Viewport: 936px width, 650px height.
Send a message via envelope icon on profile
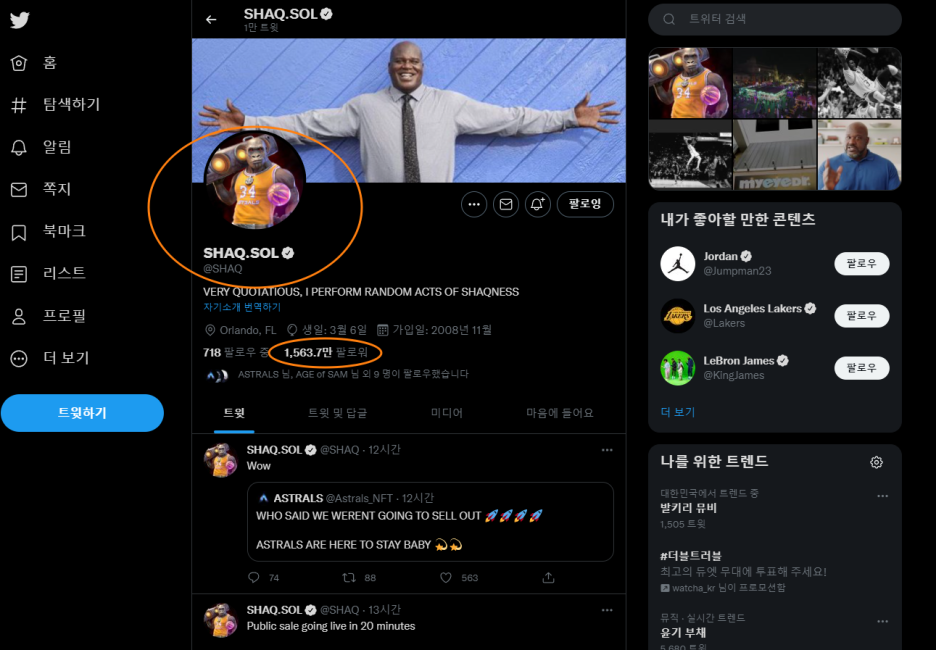click(506, 204)
